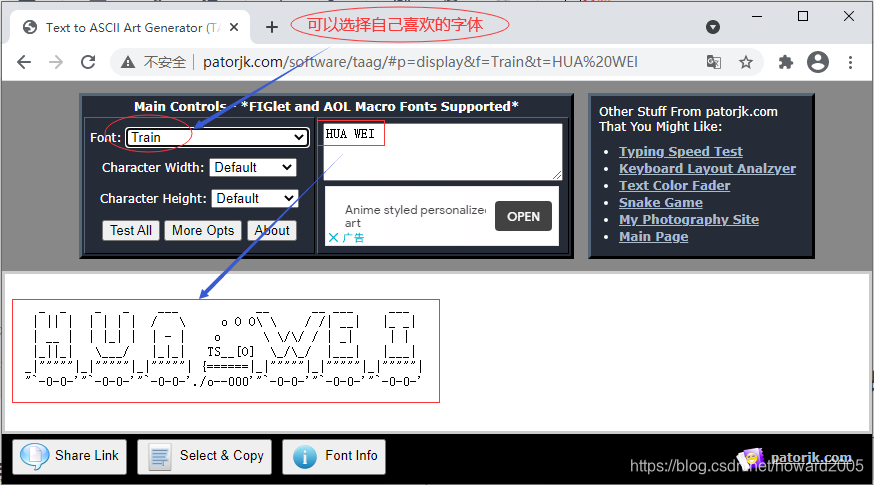
Task: Open the Chrome three-dot menu
Action: pos(850,62)
